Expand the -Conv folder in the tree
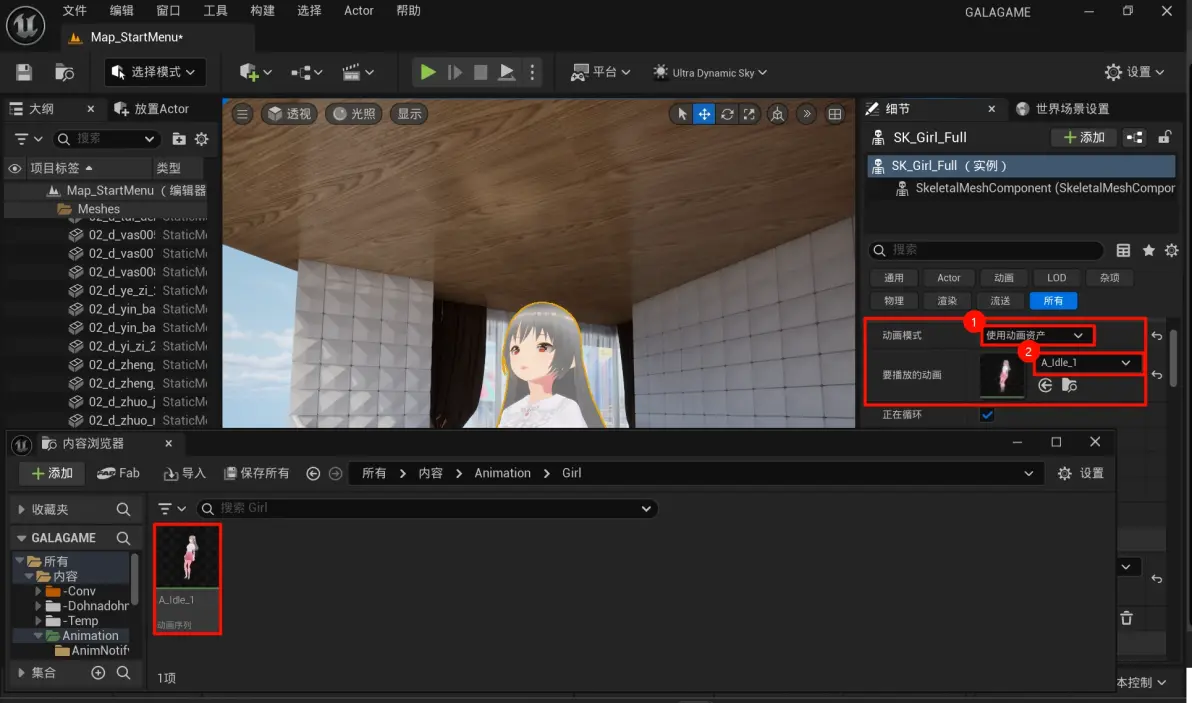 (38, 591)
